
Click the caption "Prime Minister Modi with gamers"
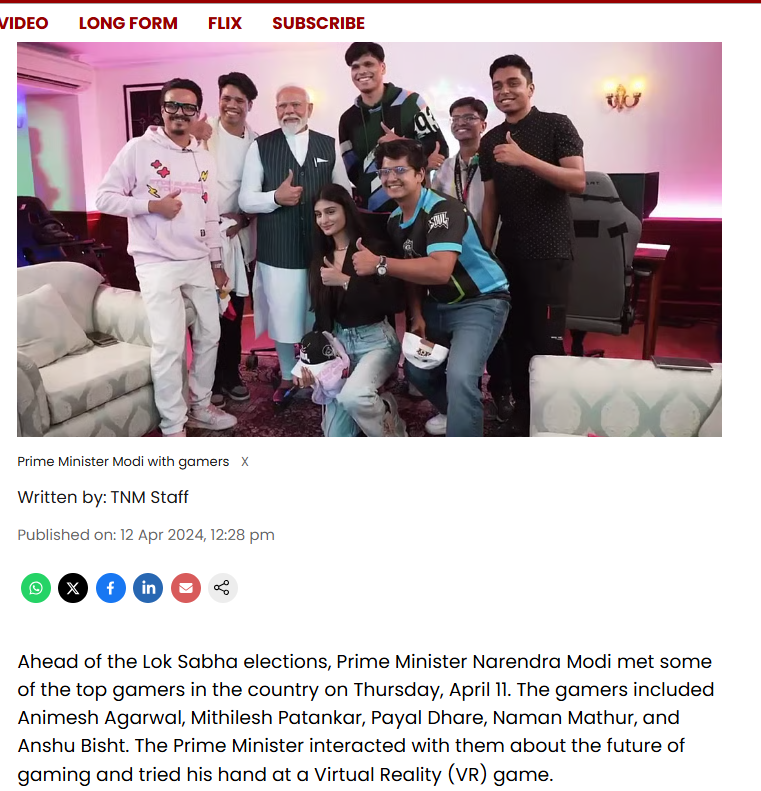tap(123, 462)
